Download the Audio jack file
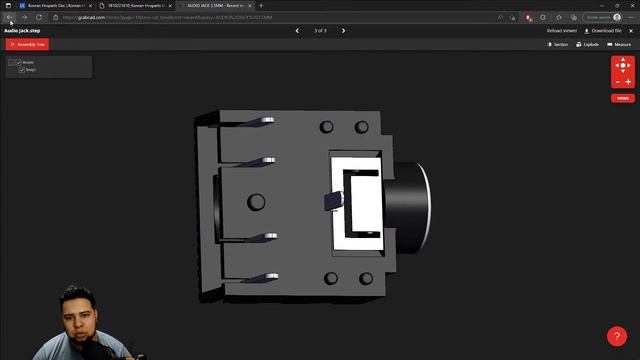This screenshot has width=640, height=360. point(603,31)
